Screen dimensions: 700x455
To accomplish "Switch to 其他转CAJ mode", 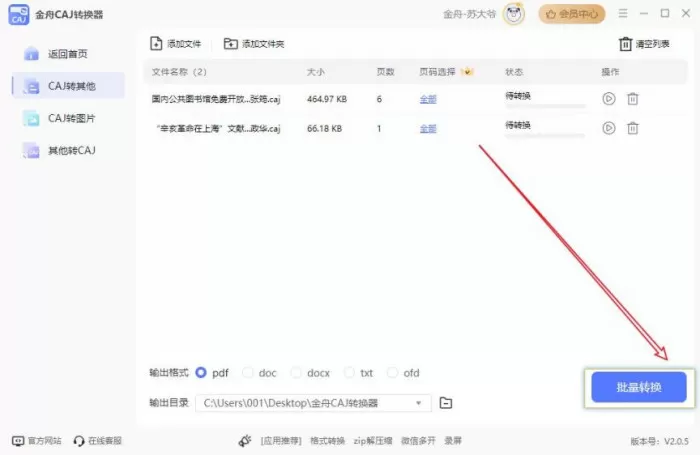I will click(x=68, y=150).
